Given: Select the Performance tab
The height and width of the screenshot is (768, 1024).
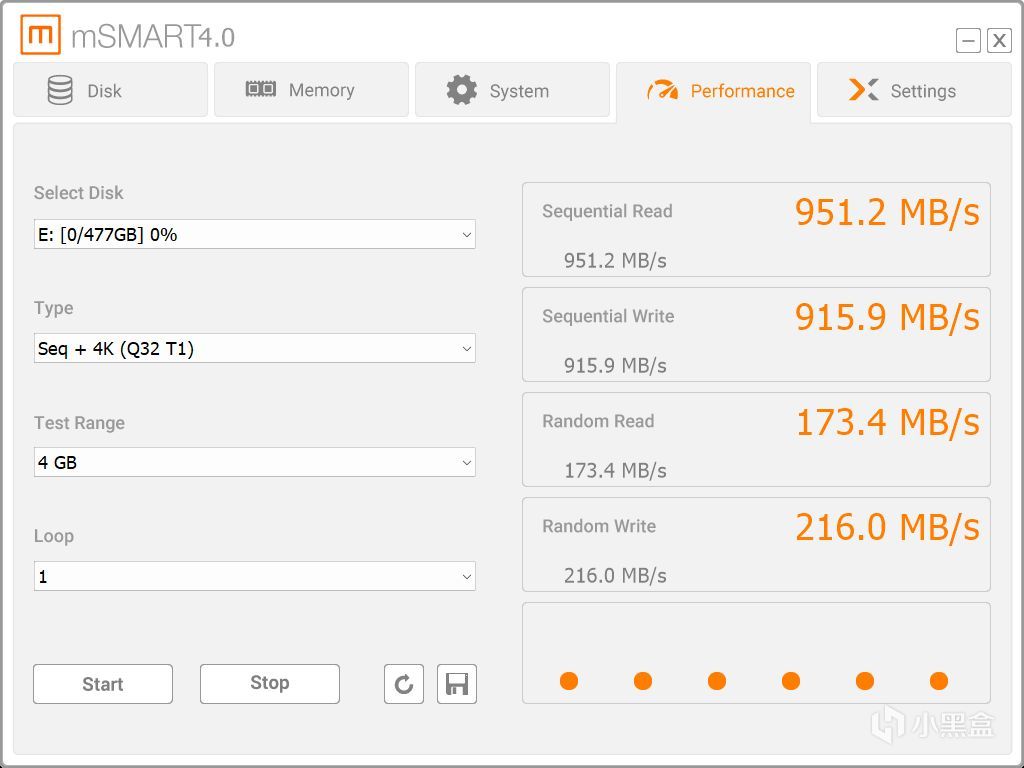Looking at the screenshot, I should click(713, 91).
